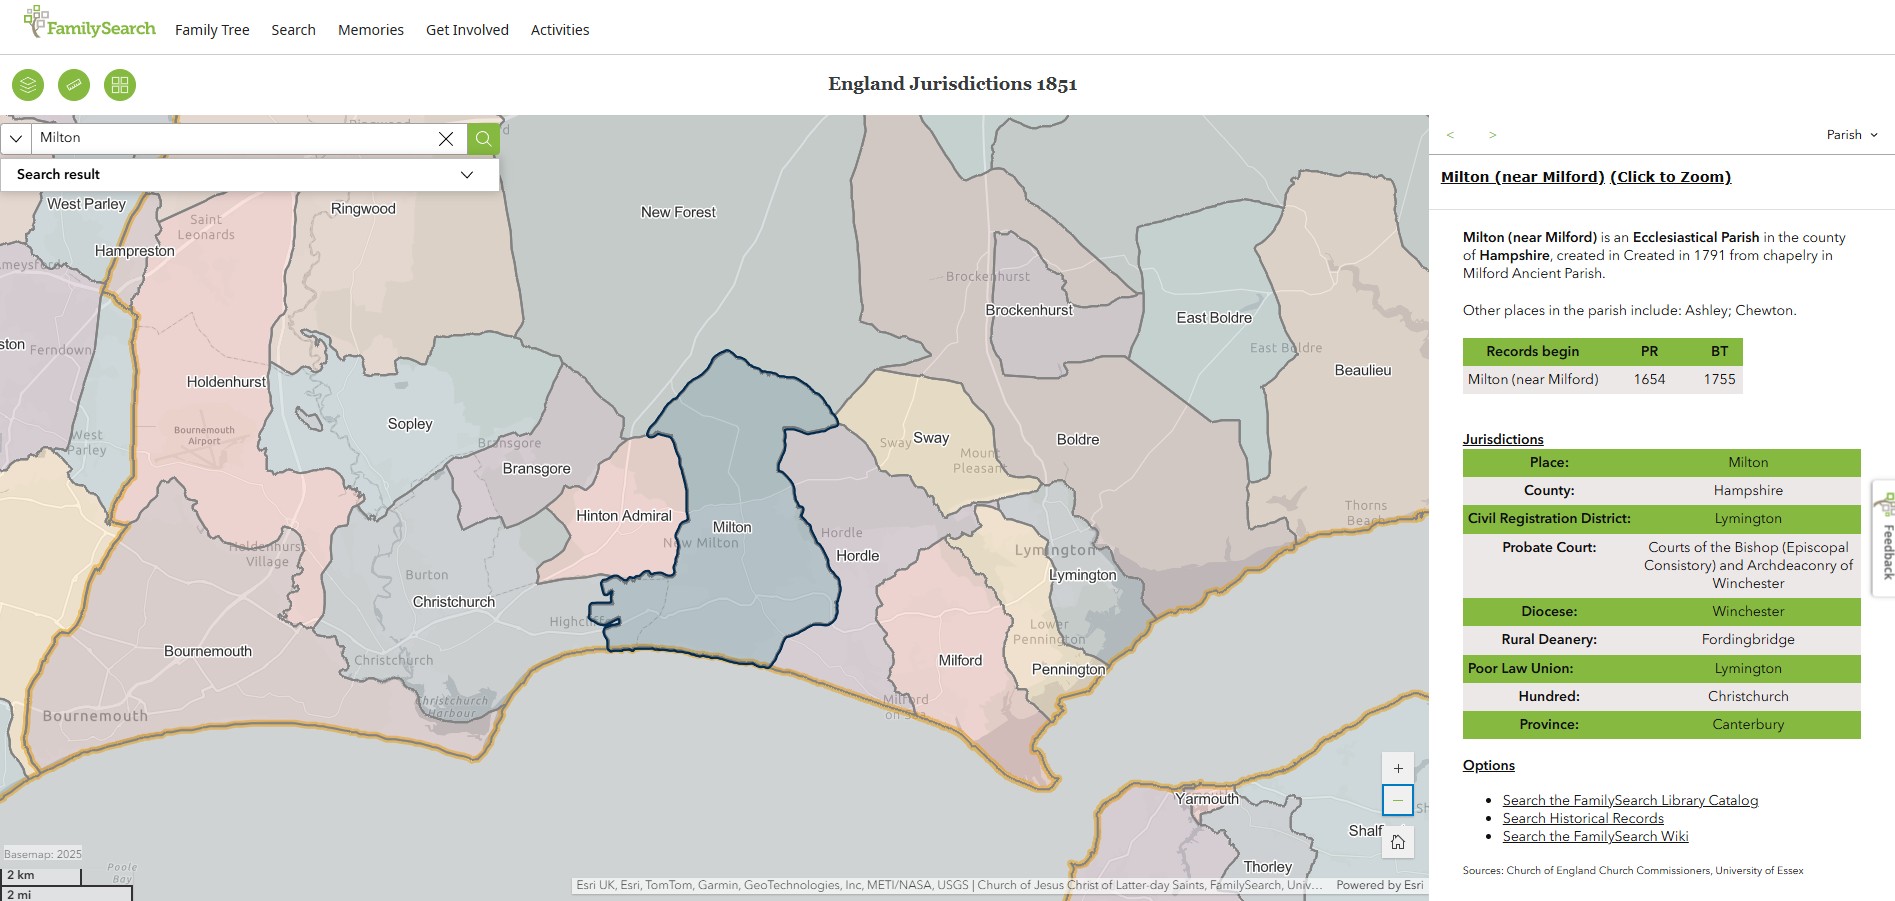Viewport: 1895px width, 901px height.
Task: Open the basemap gallery grid icon
Action: tap(120, 85)
